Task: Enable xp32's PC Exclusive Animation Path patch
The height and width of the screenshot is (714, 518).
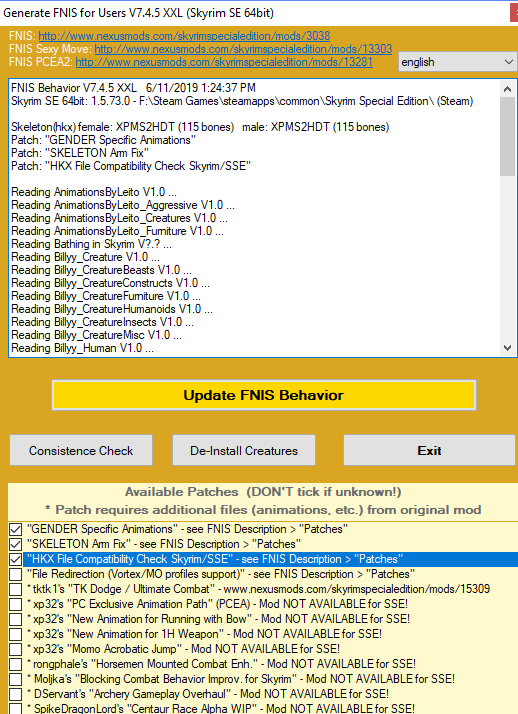Action: [15, 604]
